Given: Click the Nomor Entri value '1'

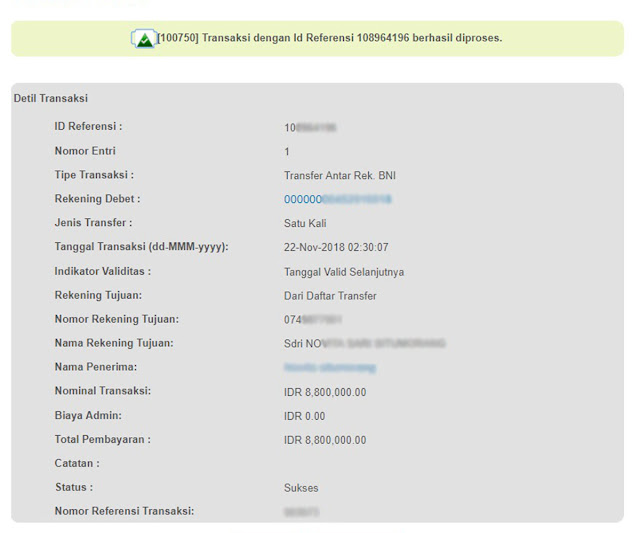Looking at the screenshot, I should (x=287, y=152).
